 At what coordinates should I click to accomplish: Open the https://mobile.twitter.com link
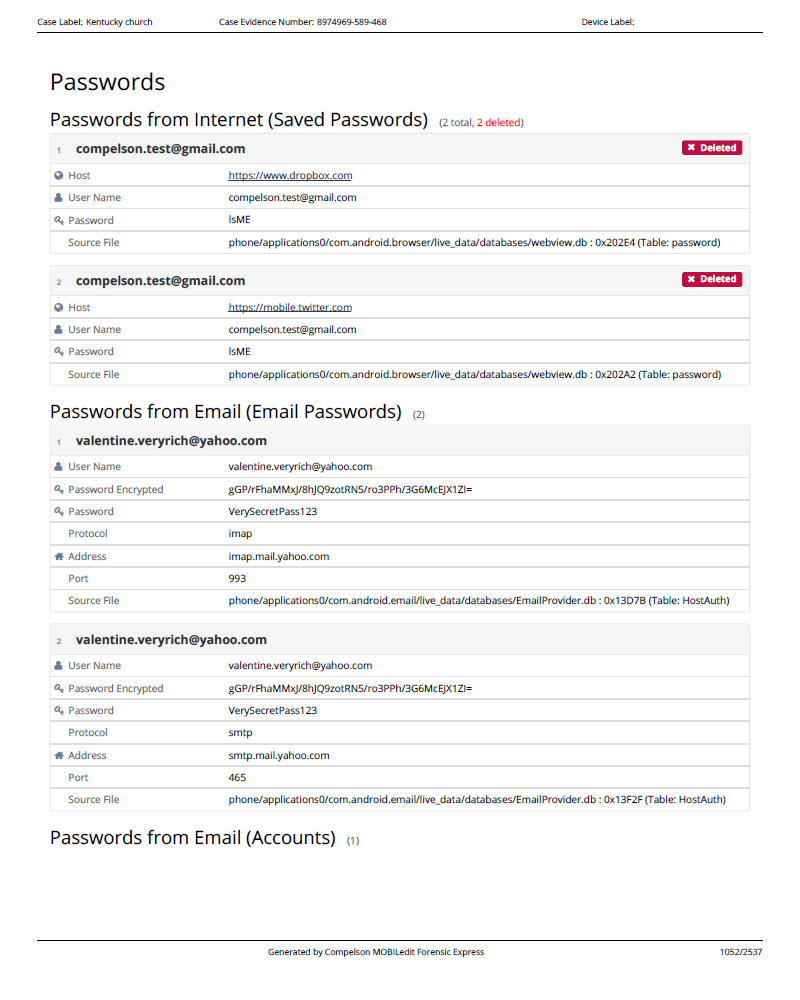[290, 307]
